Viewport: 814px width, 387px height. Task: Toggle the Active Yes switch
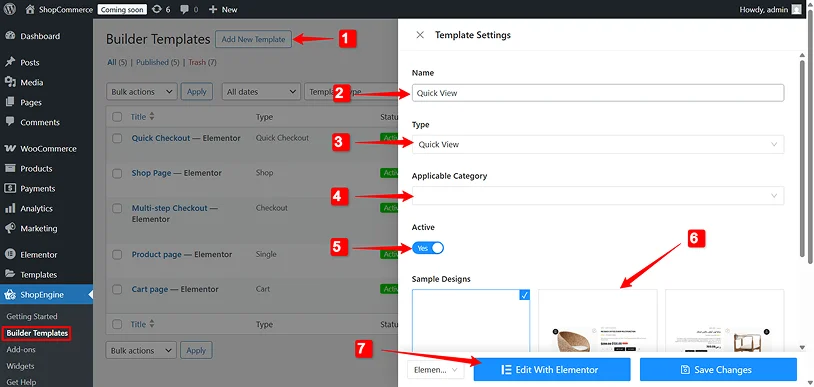[428, 248]
